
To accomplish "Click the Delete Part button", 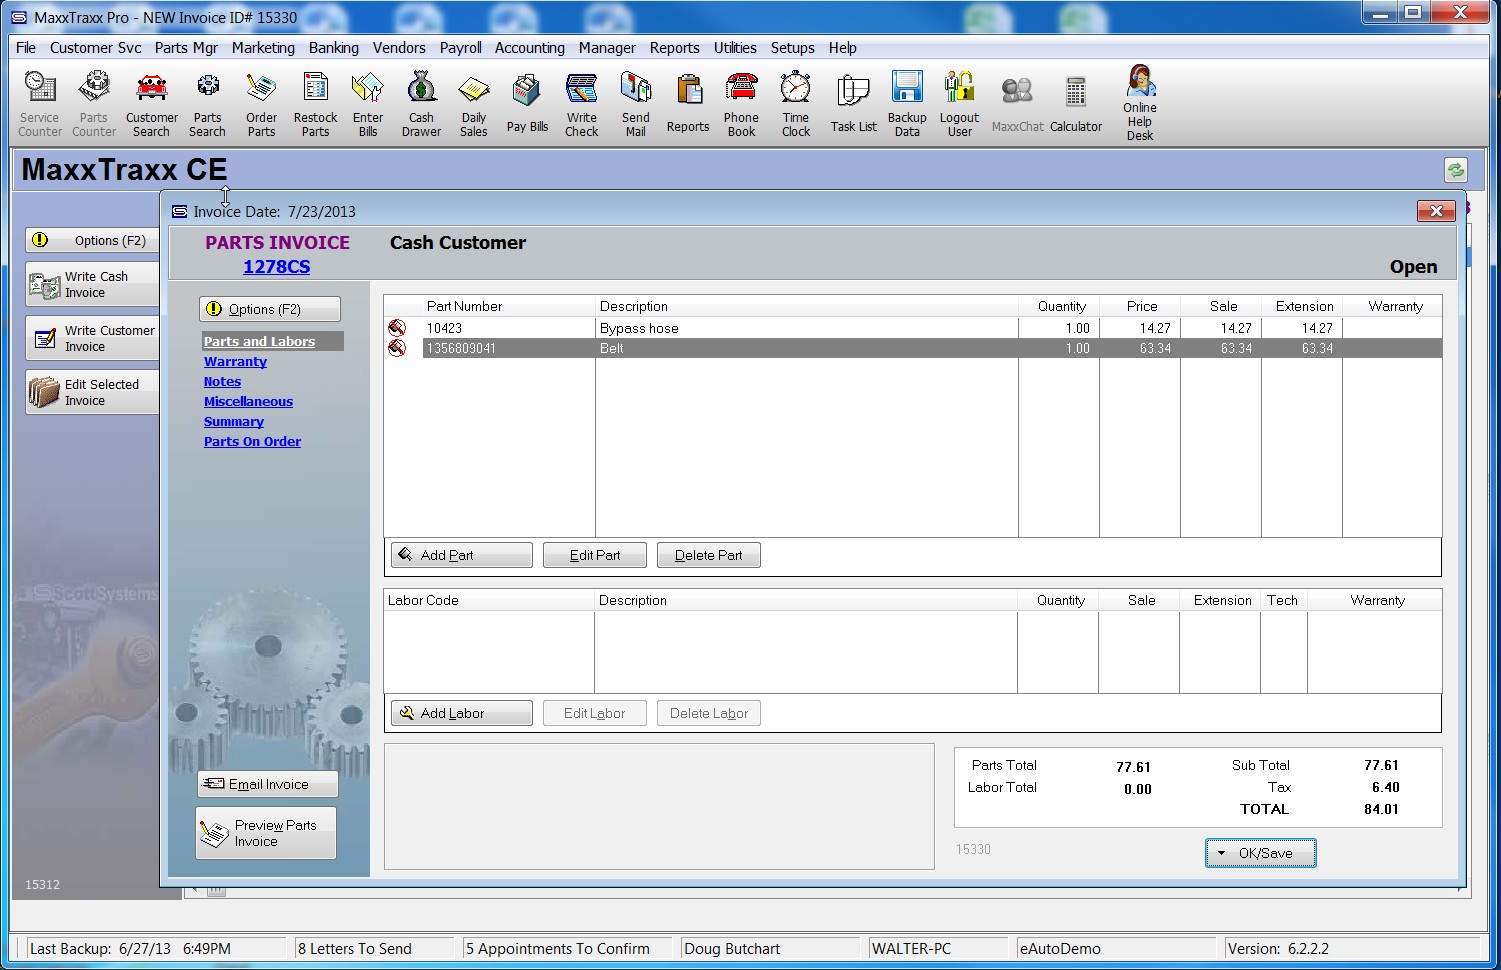I will [x=709, y=555].
